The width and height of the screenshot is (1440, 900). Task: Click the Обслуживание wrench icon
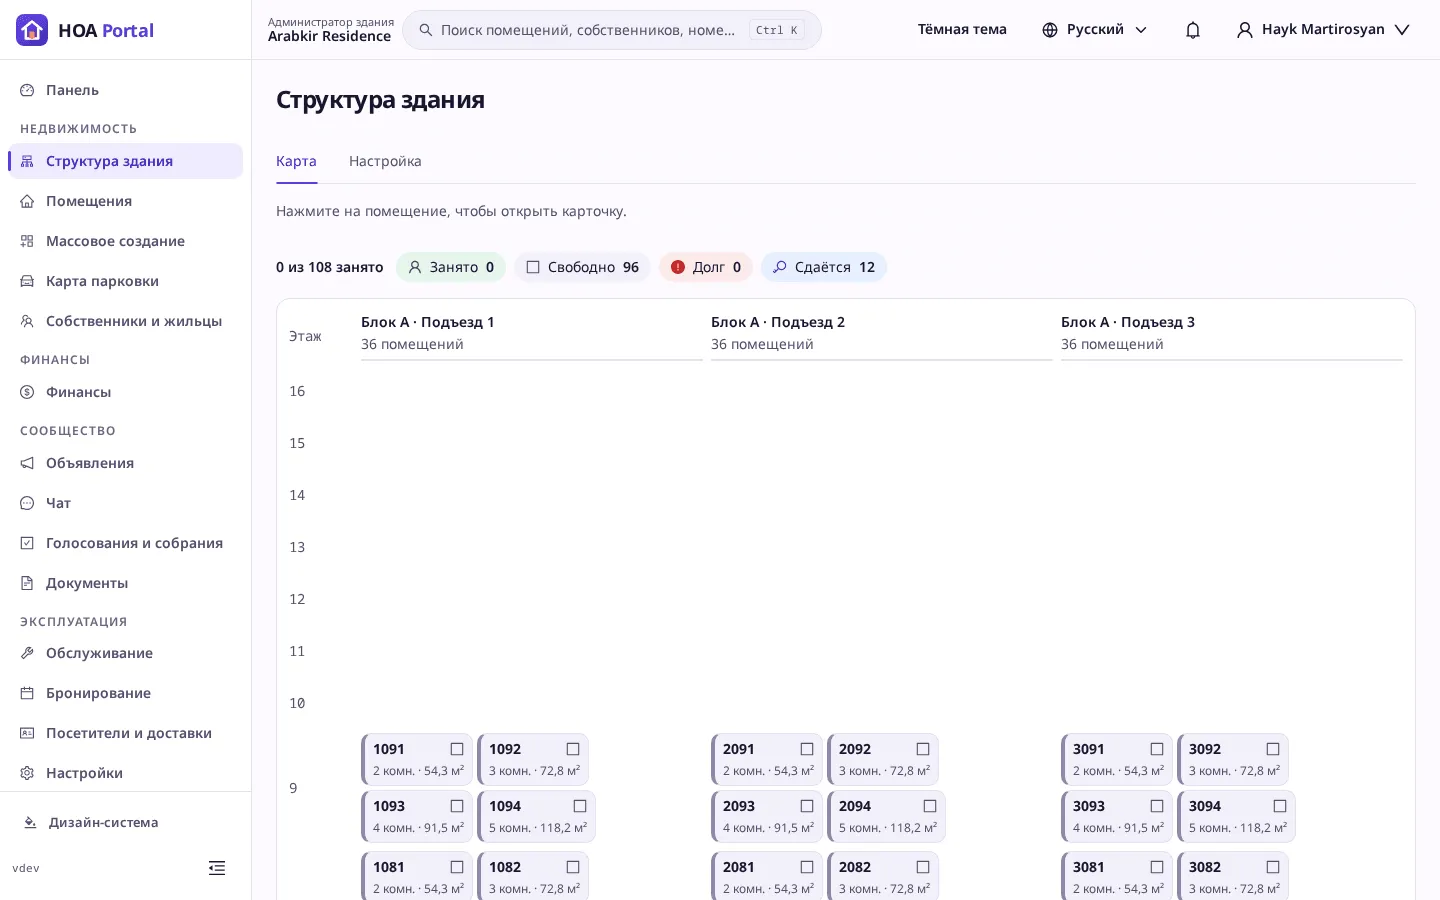point(27,653)
